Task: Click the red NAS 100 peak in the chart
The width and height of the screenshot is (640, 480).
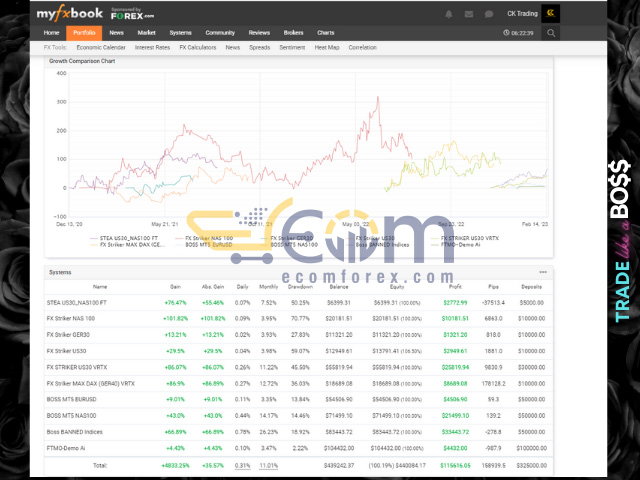Action: (x=378, y=98)
